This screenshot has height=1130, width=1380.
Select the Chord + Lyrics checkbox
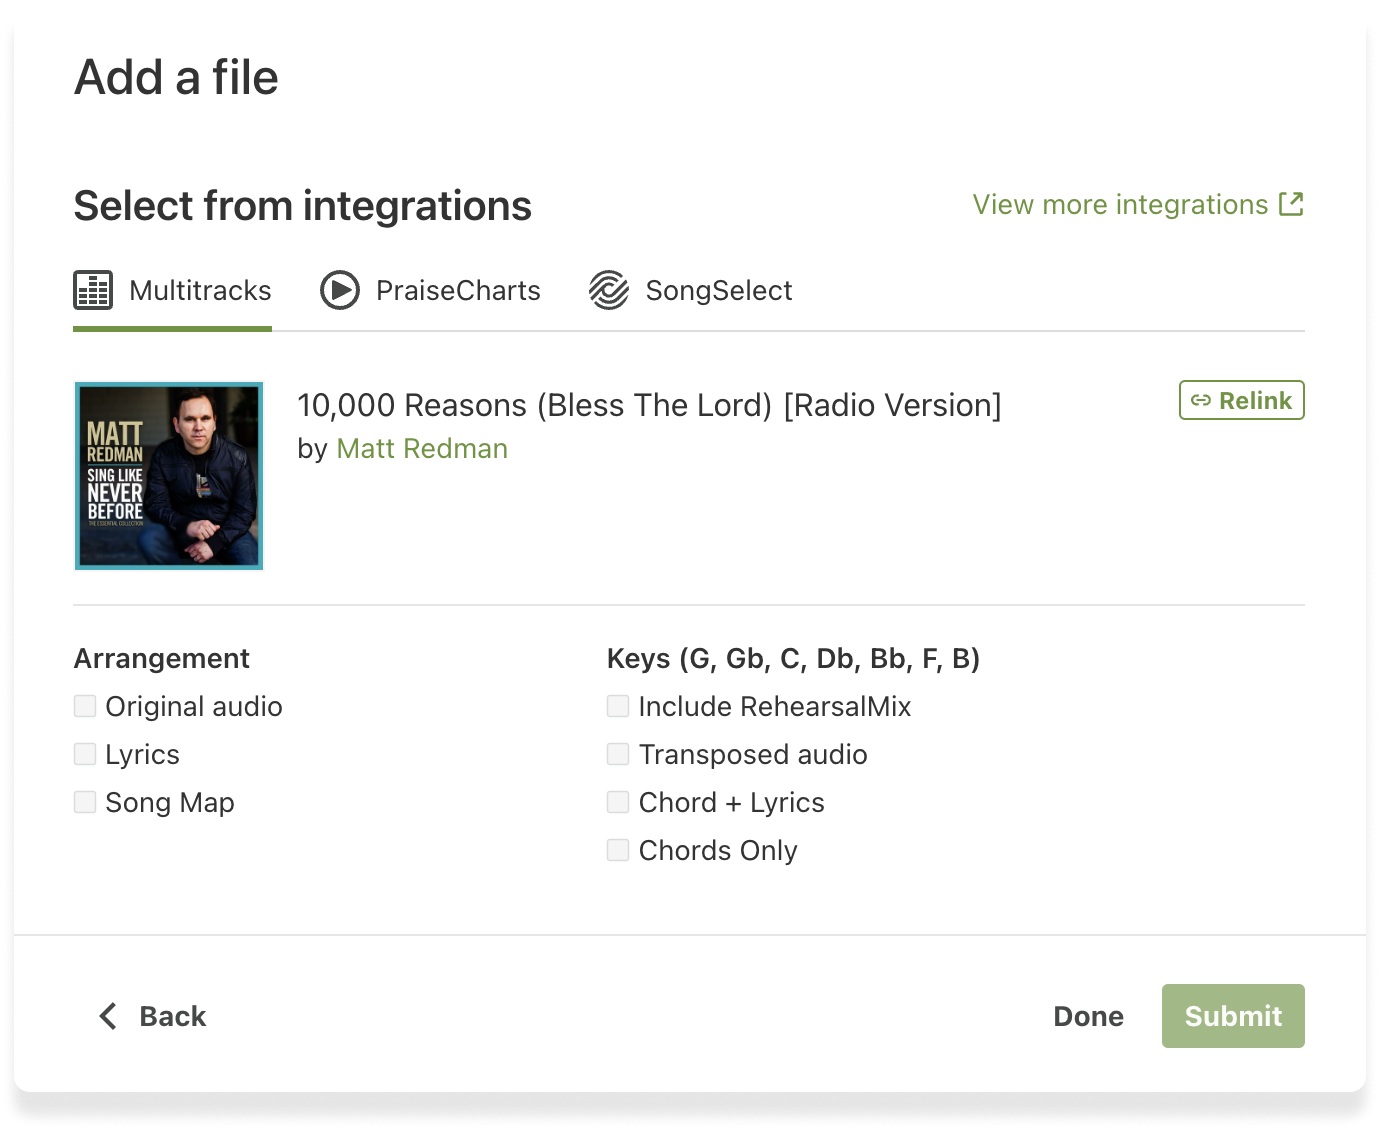click(618, 803)
